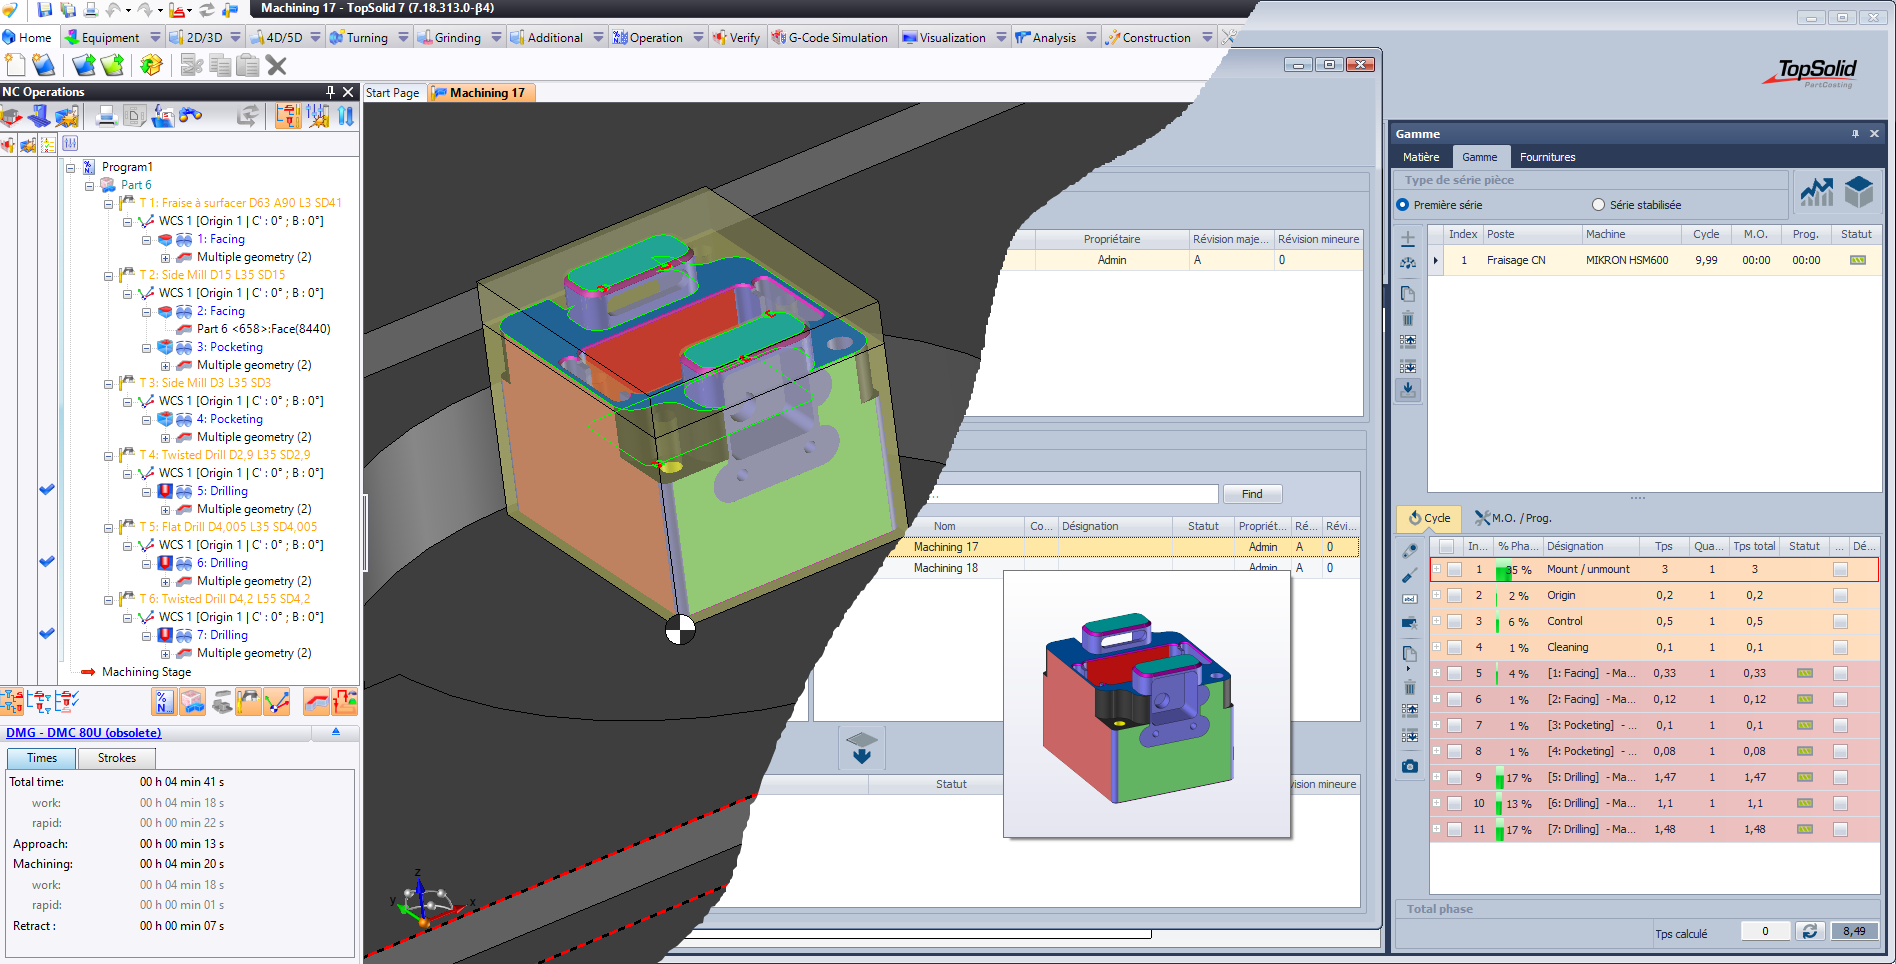1896x964 pixels.
Task: Tick the checkbox for [5: Drilling] row
Action: 1454,778
